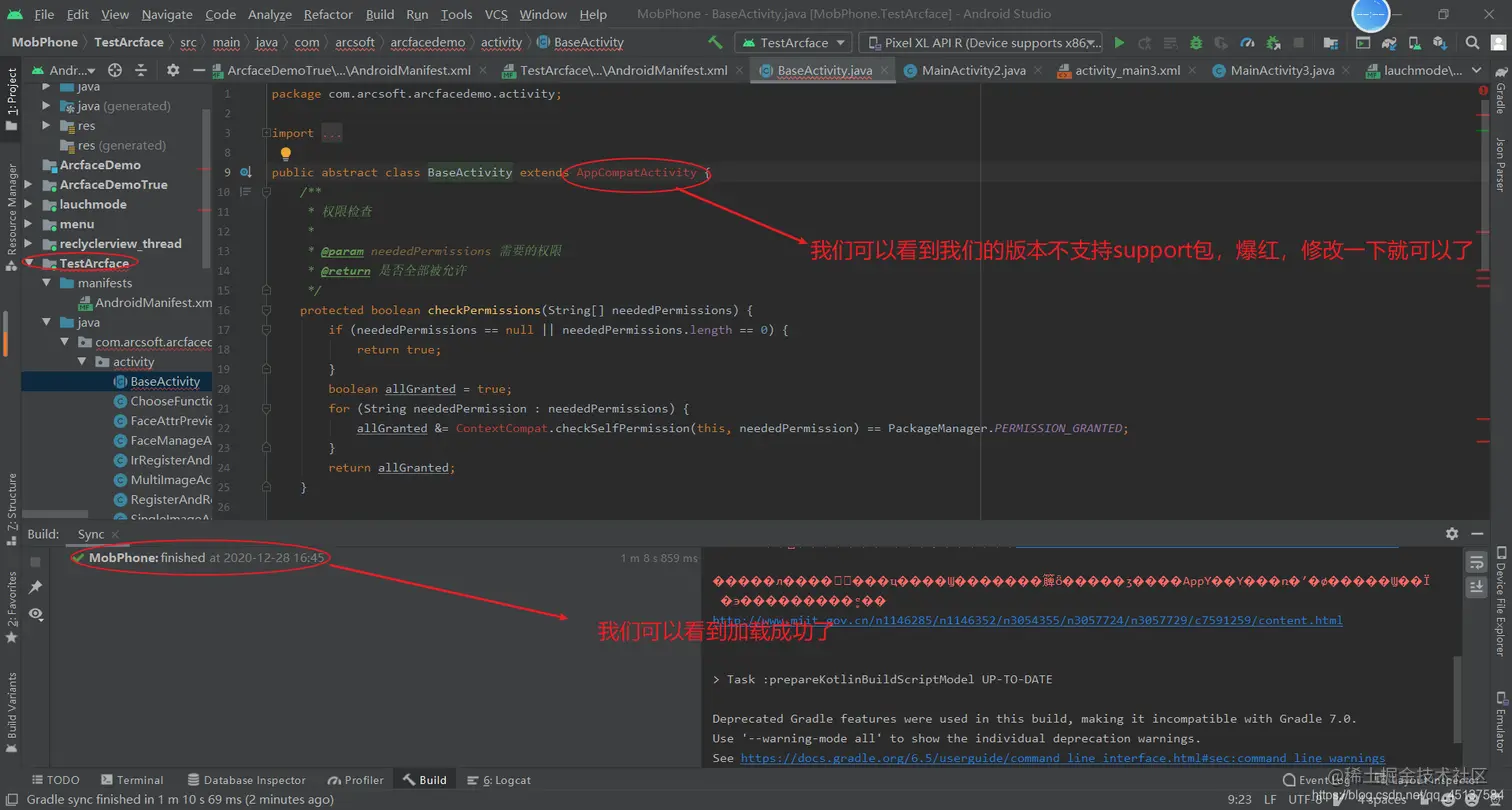Viewport: 1512px width, 810px height.
Task: Open the Database Inspector tool window
Action: point(246,780)
